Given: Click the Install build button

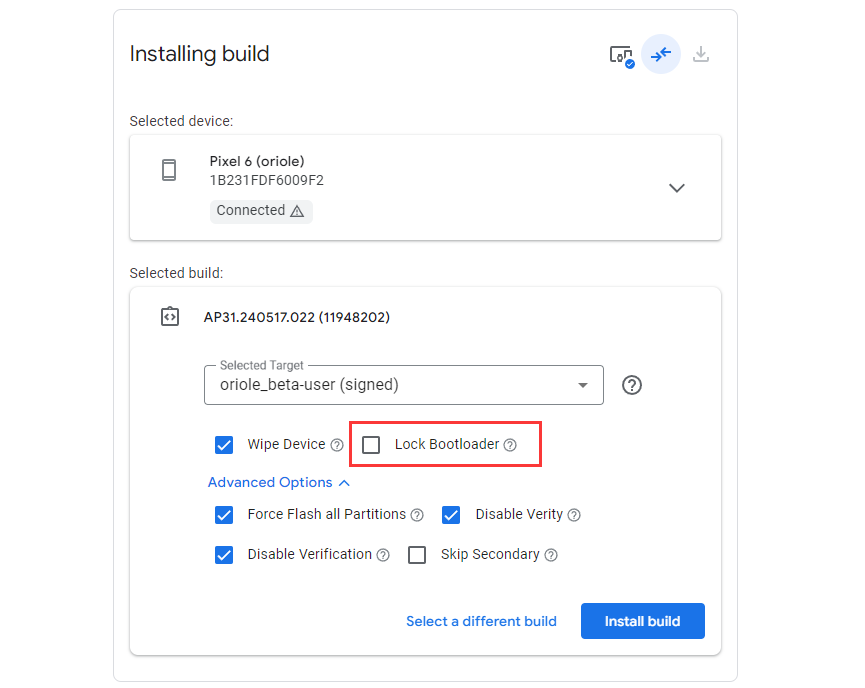Looking at the screenshot, I should pos(643,621).
